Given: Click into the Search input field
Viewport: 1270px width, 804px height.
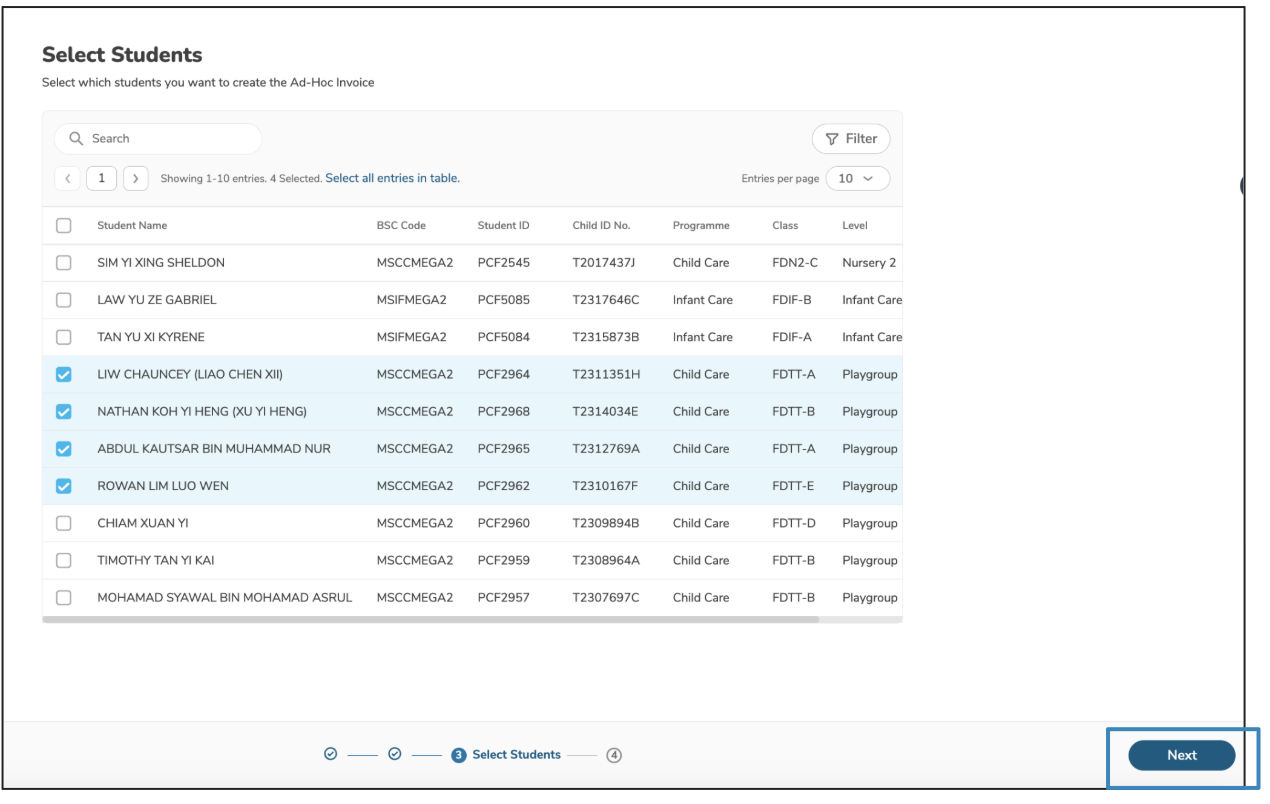Looking at the screenshot, I should [x=170, y=139].
